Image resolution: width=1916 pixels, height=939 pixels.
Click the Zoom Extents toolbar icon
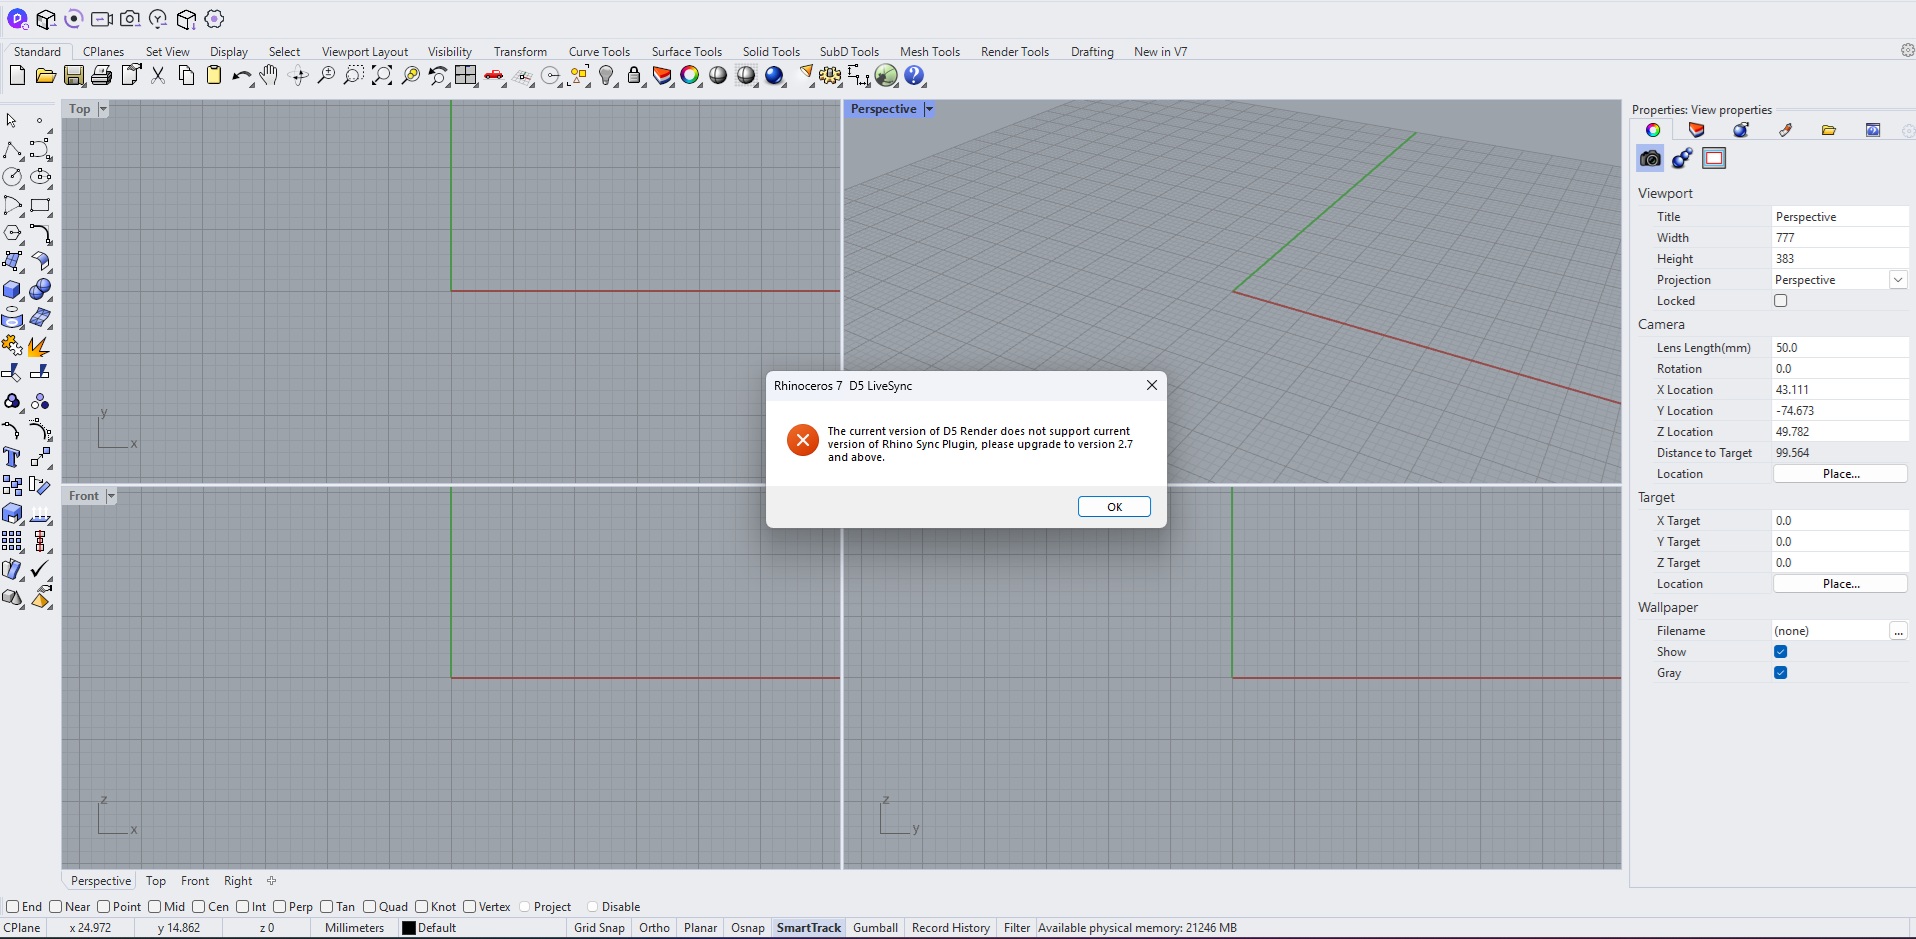382,76
